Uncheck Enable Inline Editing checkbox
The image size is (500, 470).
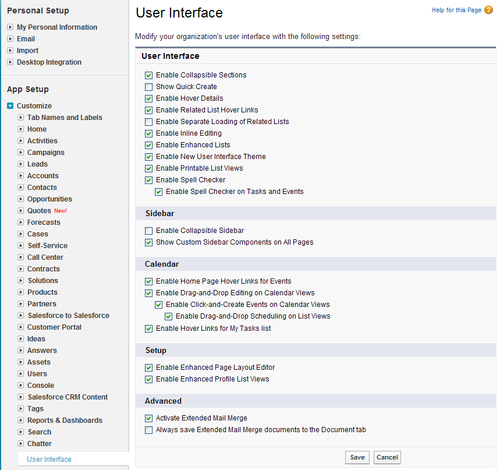pos(149,134)
